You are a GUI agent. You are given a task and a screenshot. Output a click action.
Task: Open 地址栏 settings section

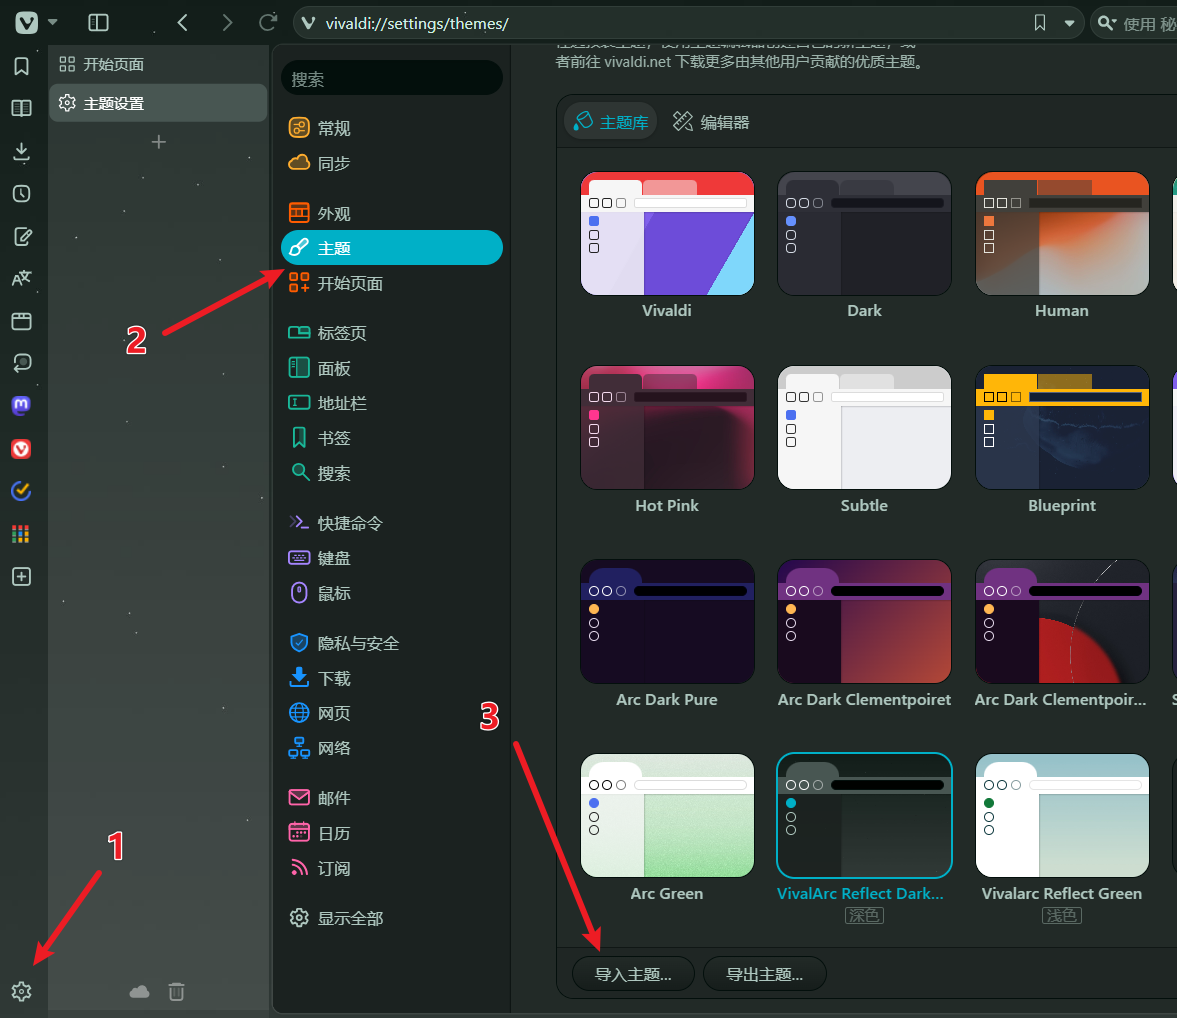[392, 403]
